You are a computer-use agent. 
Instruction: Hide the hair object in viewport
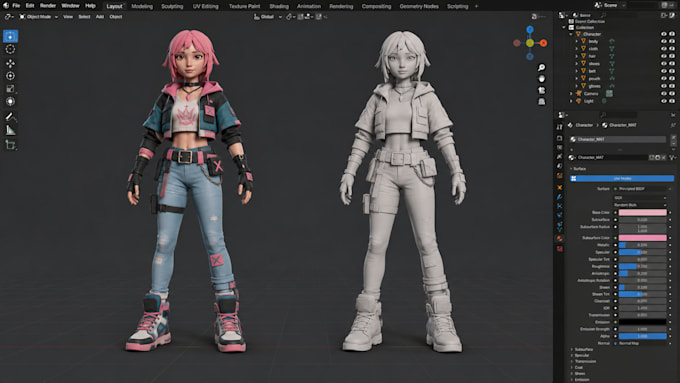(664, 56)
